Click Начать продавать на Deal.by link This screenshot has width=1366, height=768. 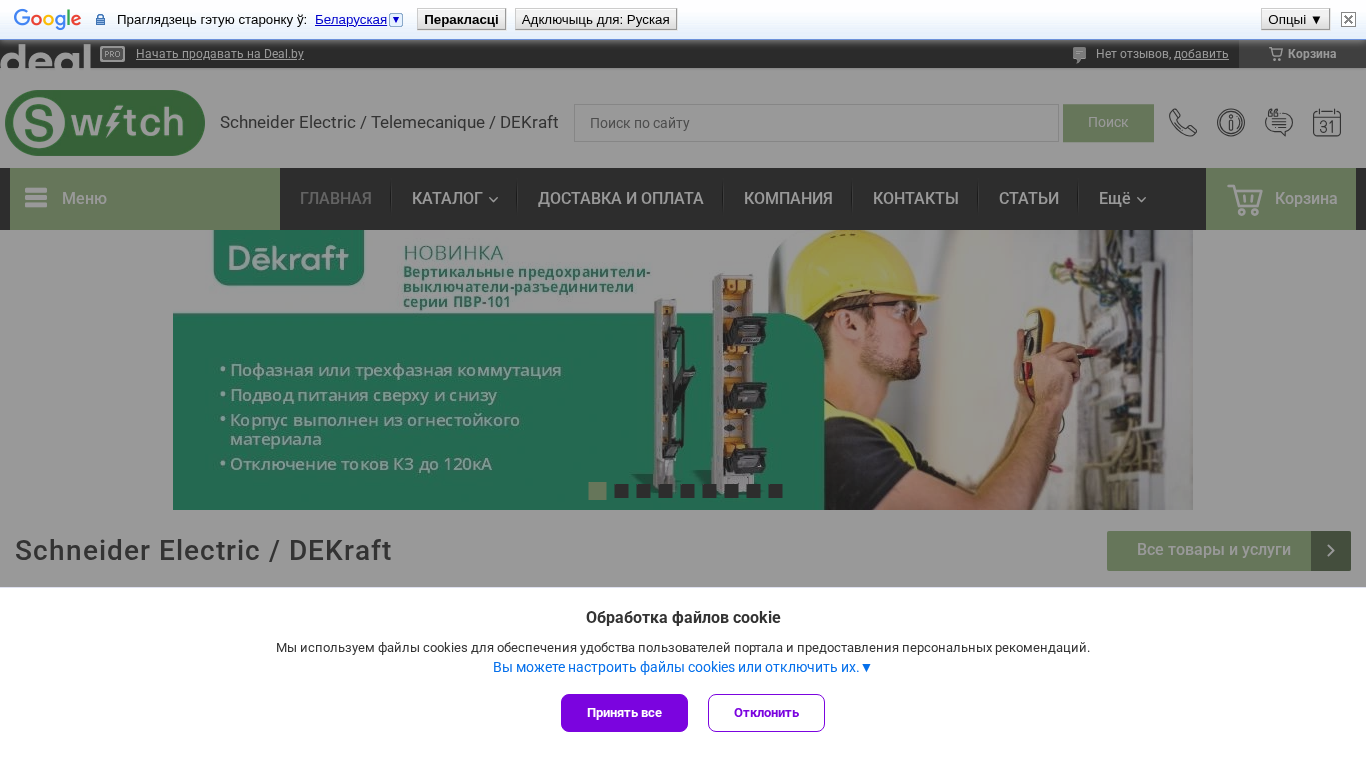[220, 54]
